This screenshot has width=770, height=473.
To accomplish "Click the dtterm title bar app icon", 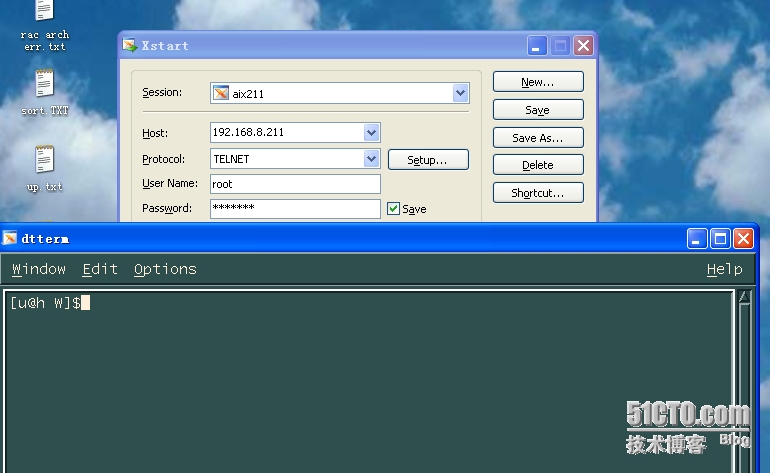I will point(10,239).
